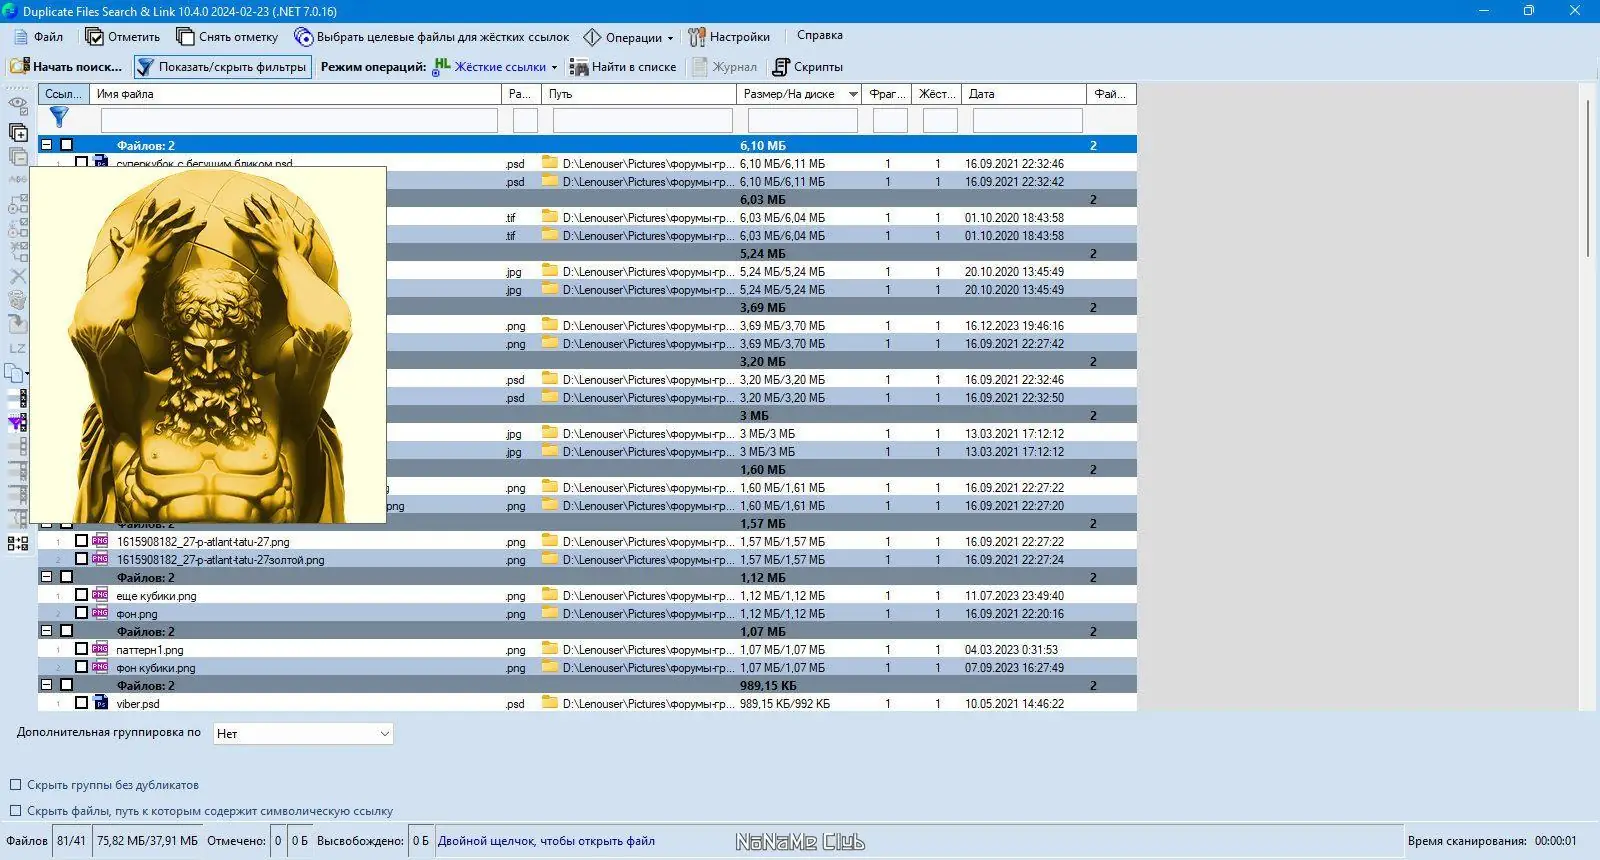Click the binoculars icon for Найти в списке
The image size is (1600, 860).
pos(578,67)
